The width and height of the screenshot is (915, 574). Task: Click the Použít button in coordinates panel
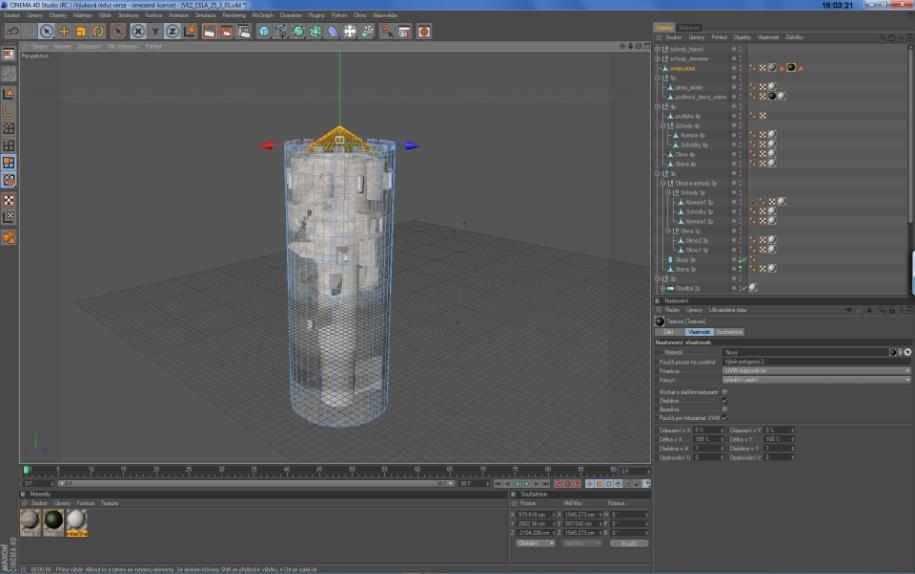pos(629,543)
